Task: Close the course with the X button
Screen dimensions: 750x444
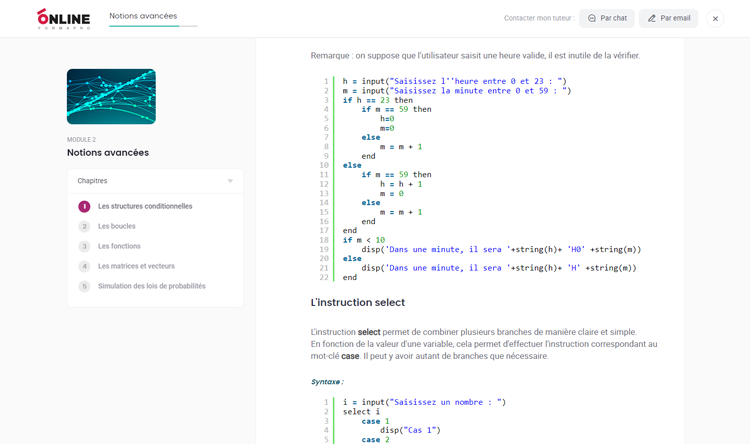Action: pos(715,19)
